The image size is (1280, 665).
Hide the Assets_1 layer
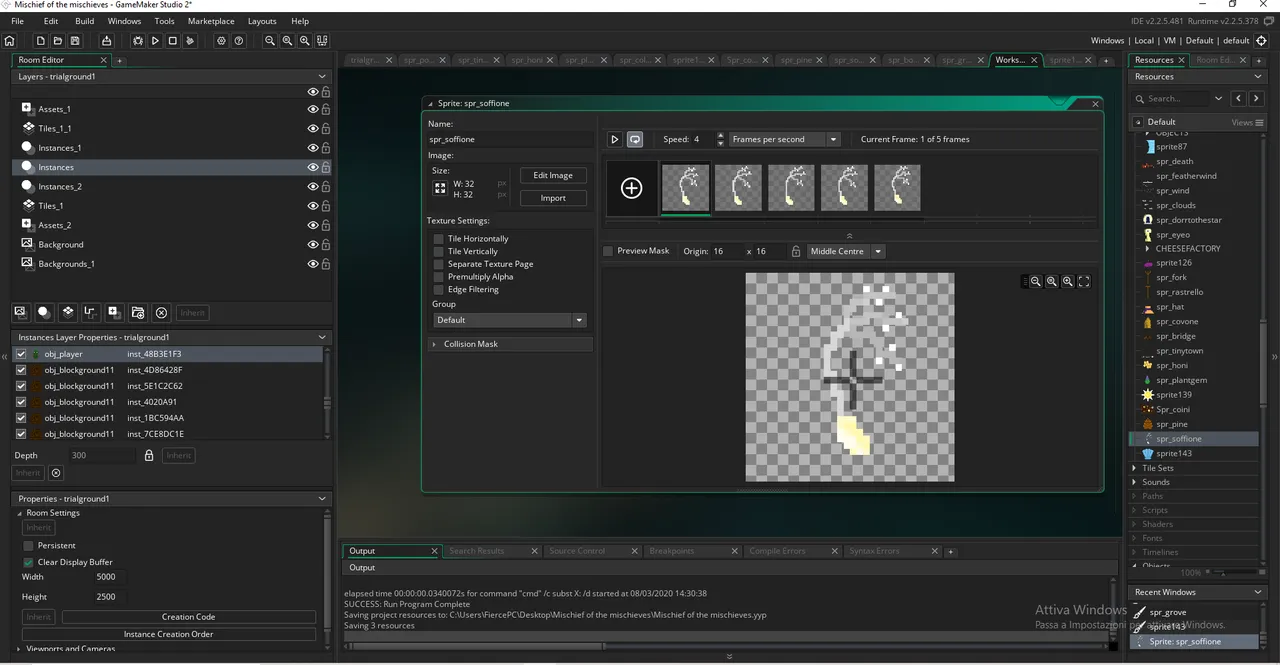(313, 109)
